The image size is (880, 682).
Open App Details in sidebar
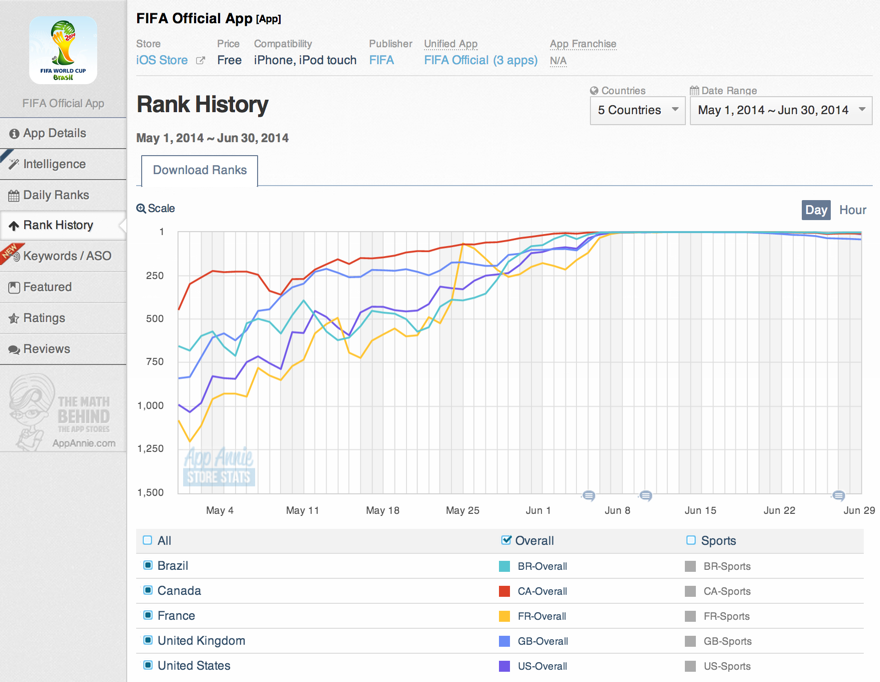point(63,133)
